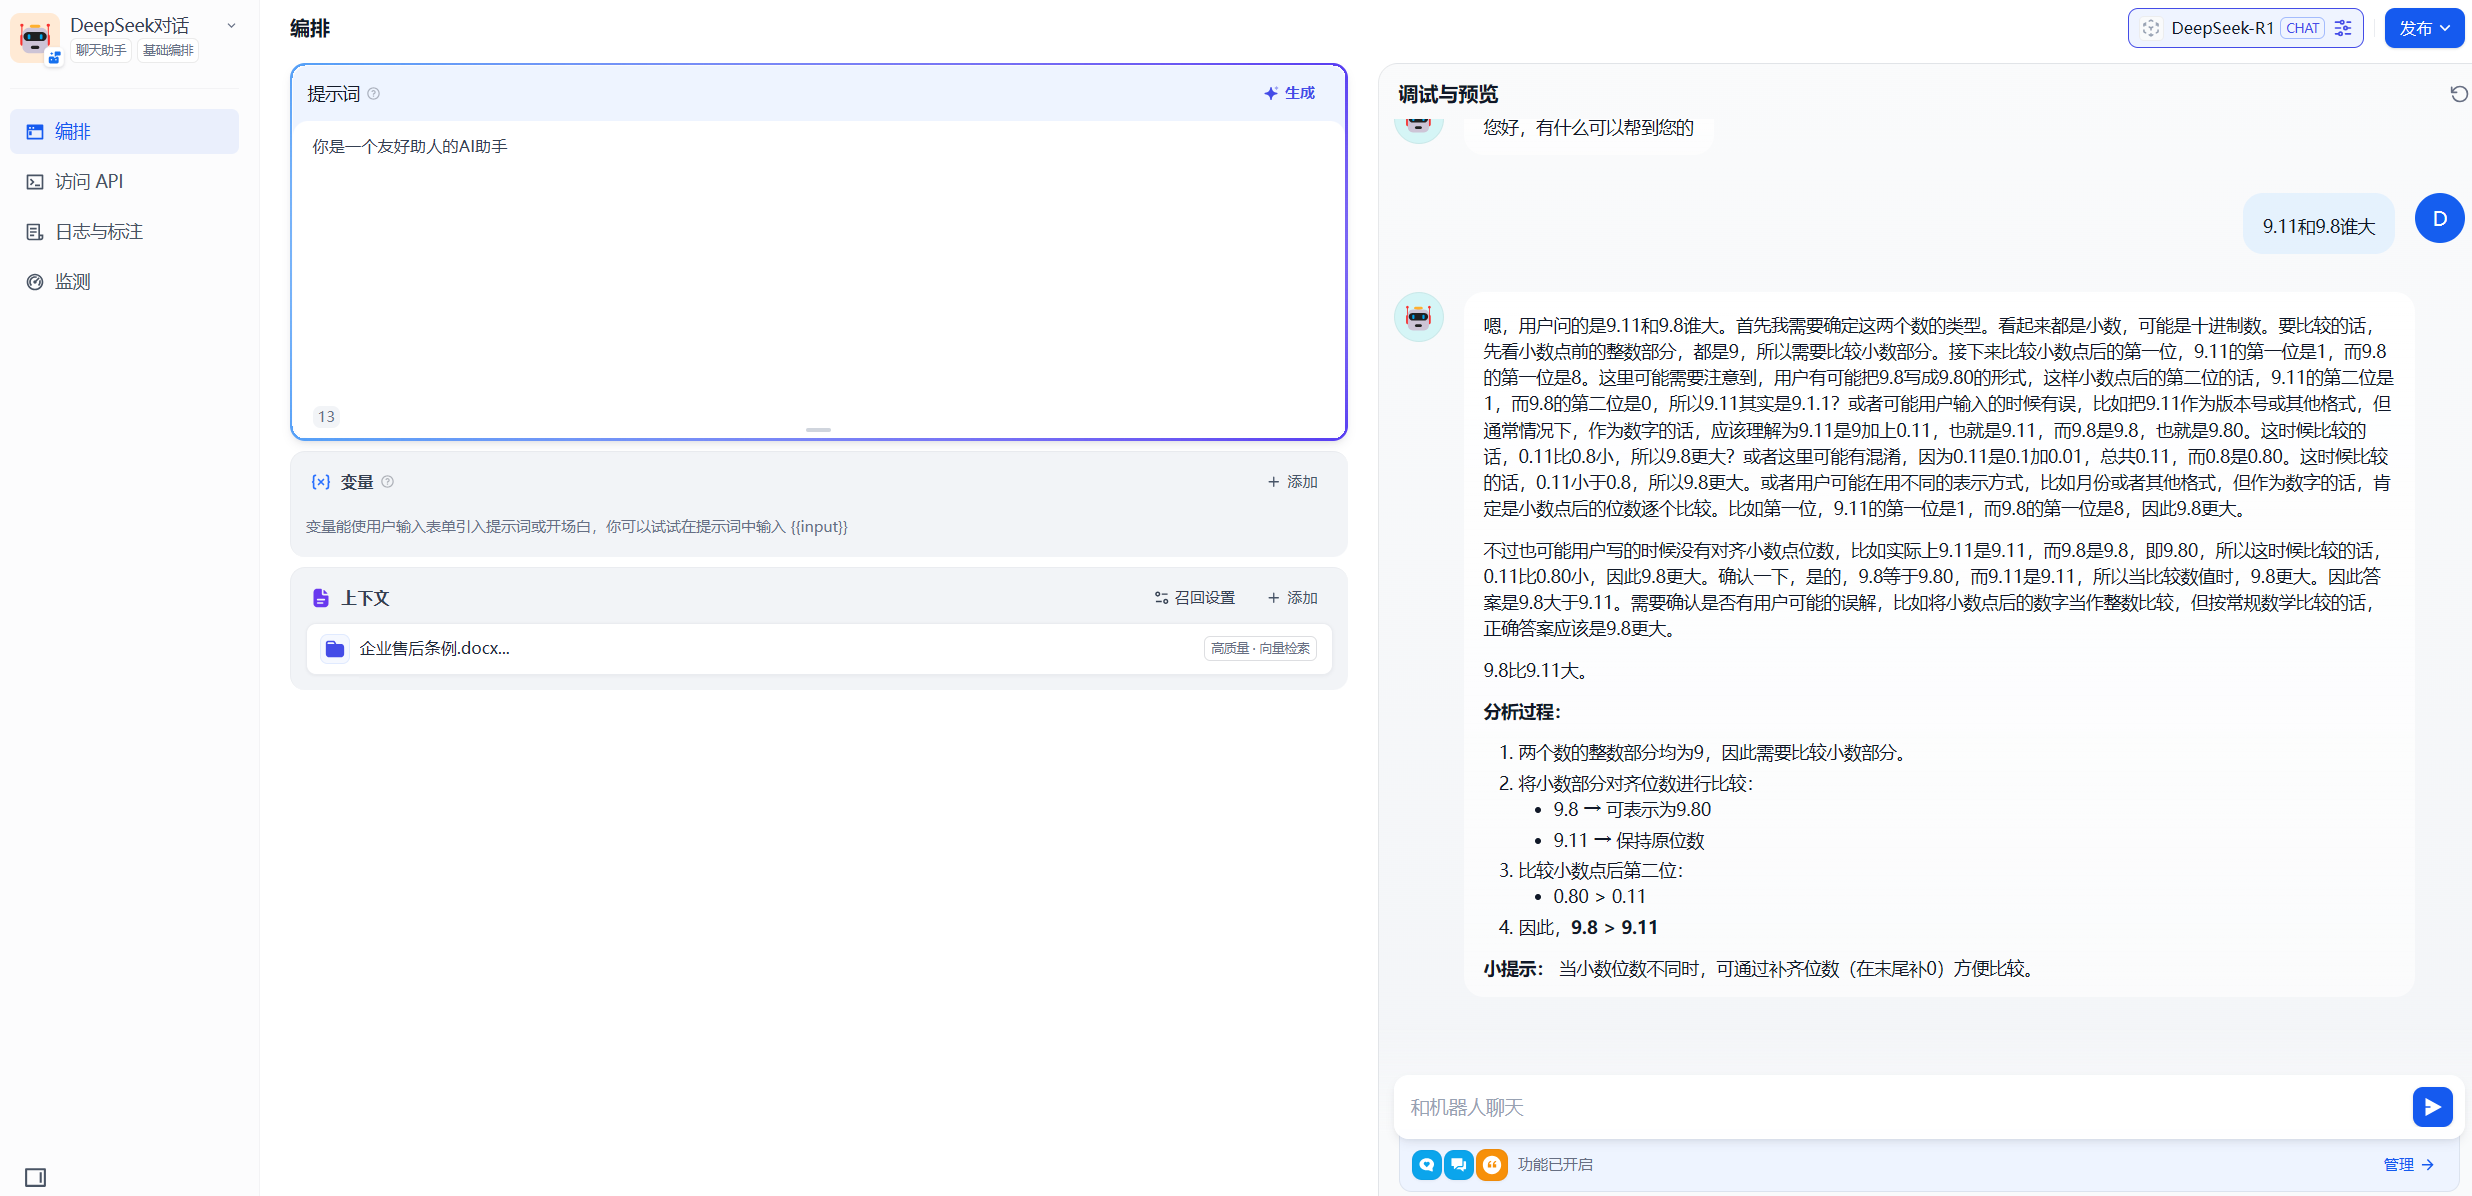This screenshot has width=2472, height=1196.
Task: Click 生成 to auto-generate the prompt
Action: click(1290, 93)
